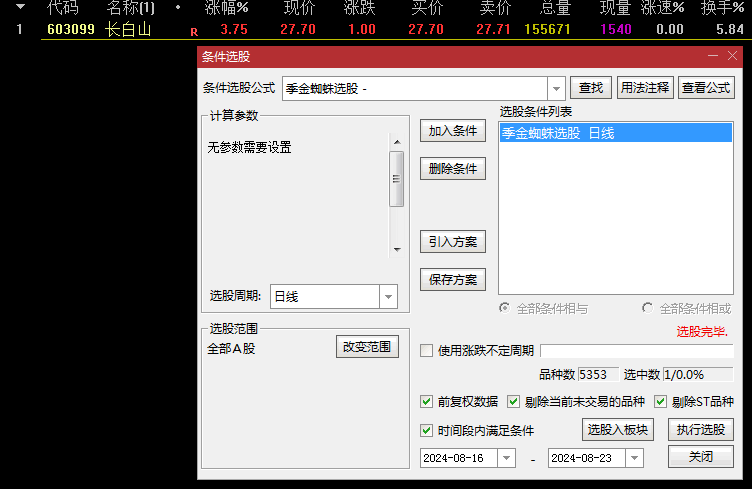This screenshot has height=489, width=752.
Task: Close the 条件选股 dialog with X
Action: (x=732, y=56)
